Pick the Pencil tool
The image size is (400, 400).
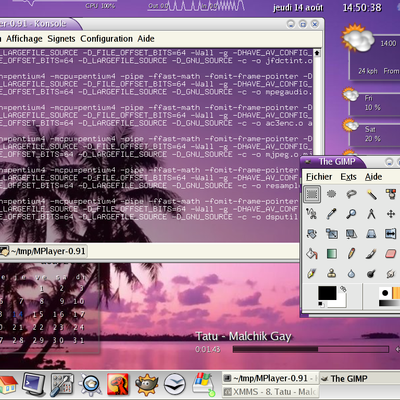(351, 254)
